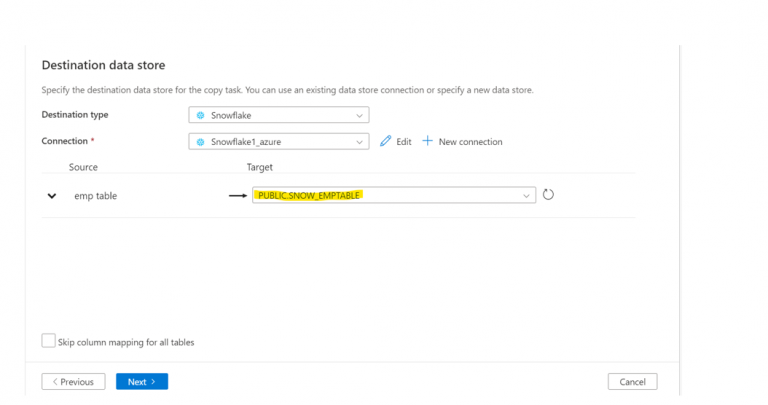This screenshot has height=405, width=768.
Task: Open the PUBLIC.SNOW_EMPTABLE dropdown arrow
Action: point(526,196)
